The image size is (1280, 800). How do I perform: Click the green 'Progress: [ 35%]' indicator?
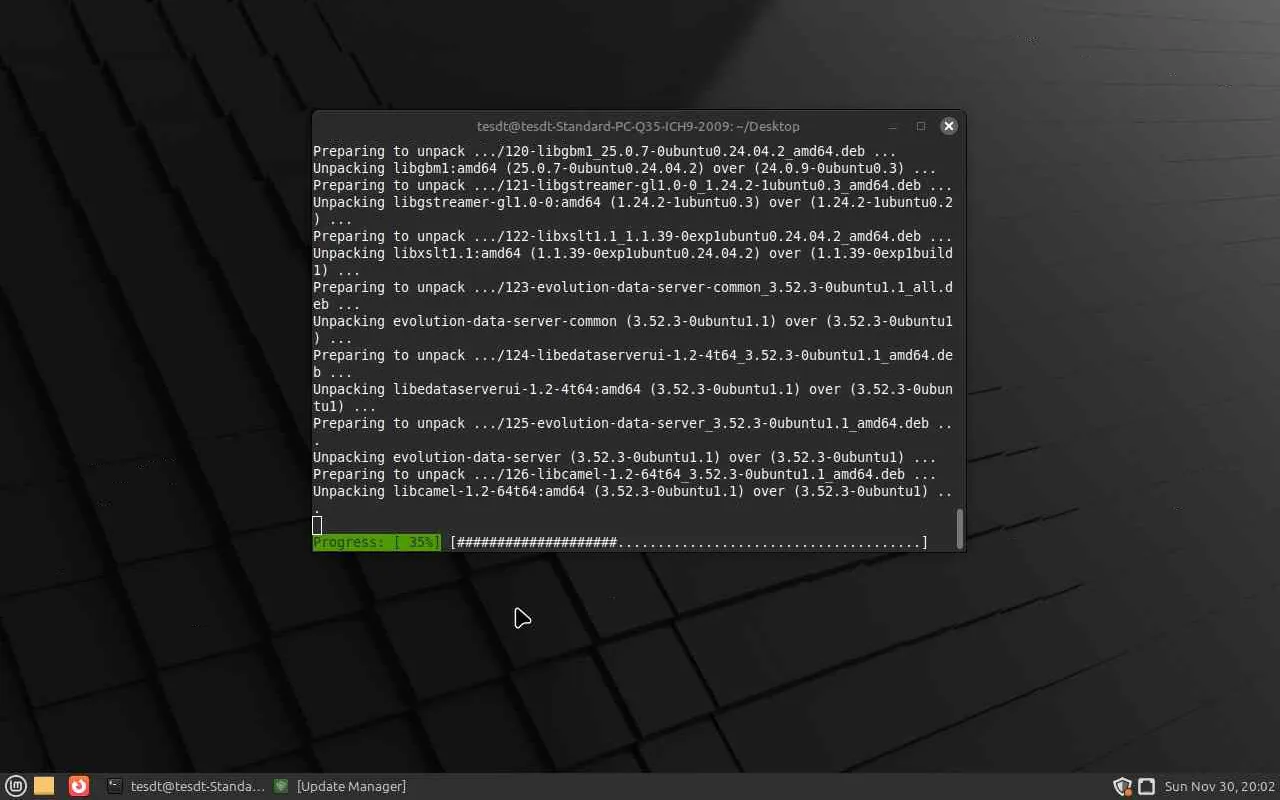pyautogui.click(x=377, y=542)
